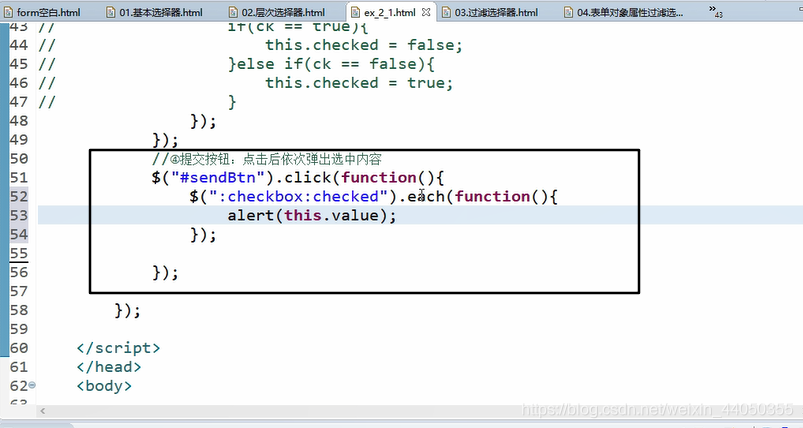Collapse the body tag fold on line 62
This screenshot has width=803, height=428.
32,385
